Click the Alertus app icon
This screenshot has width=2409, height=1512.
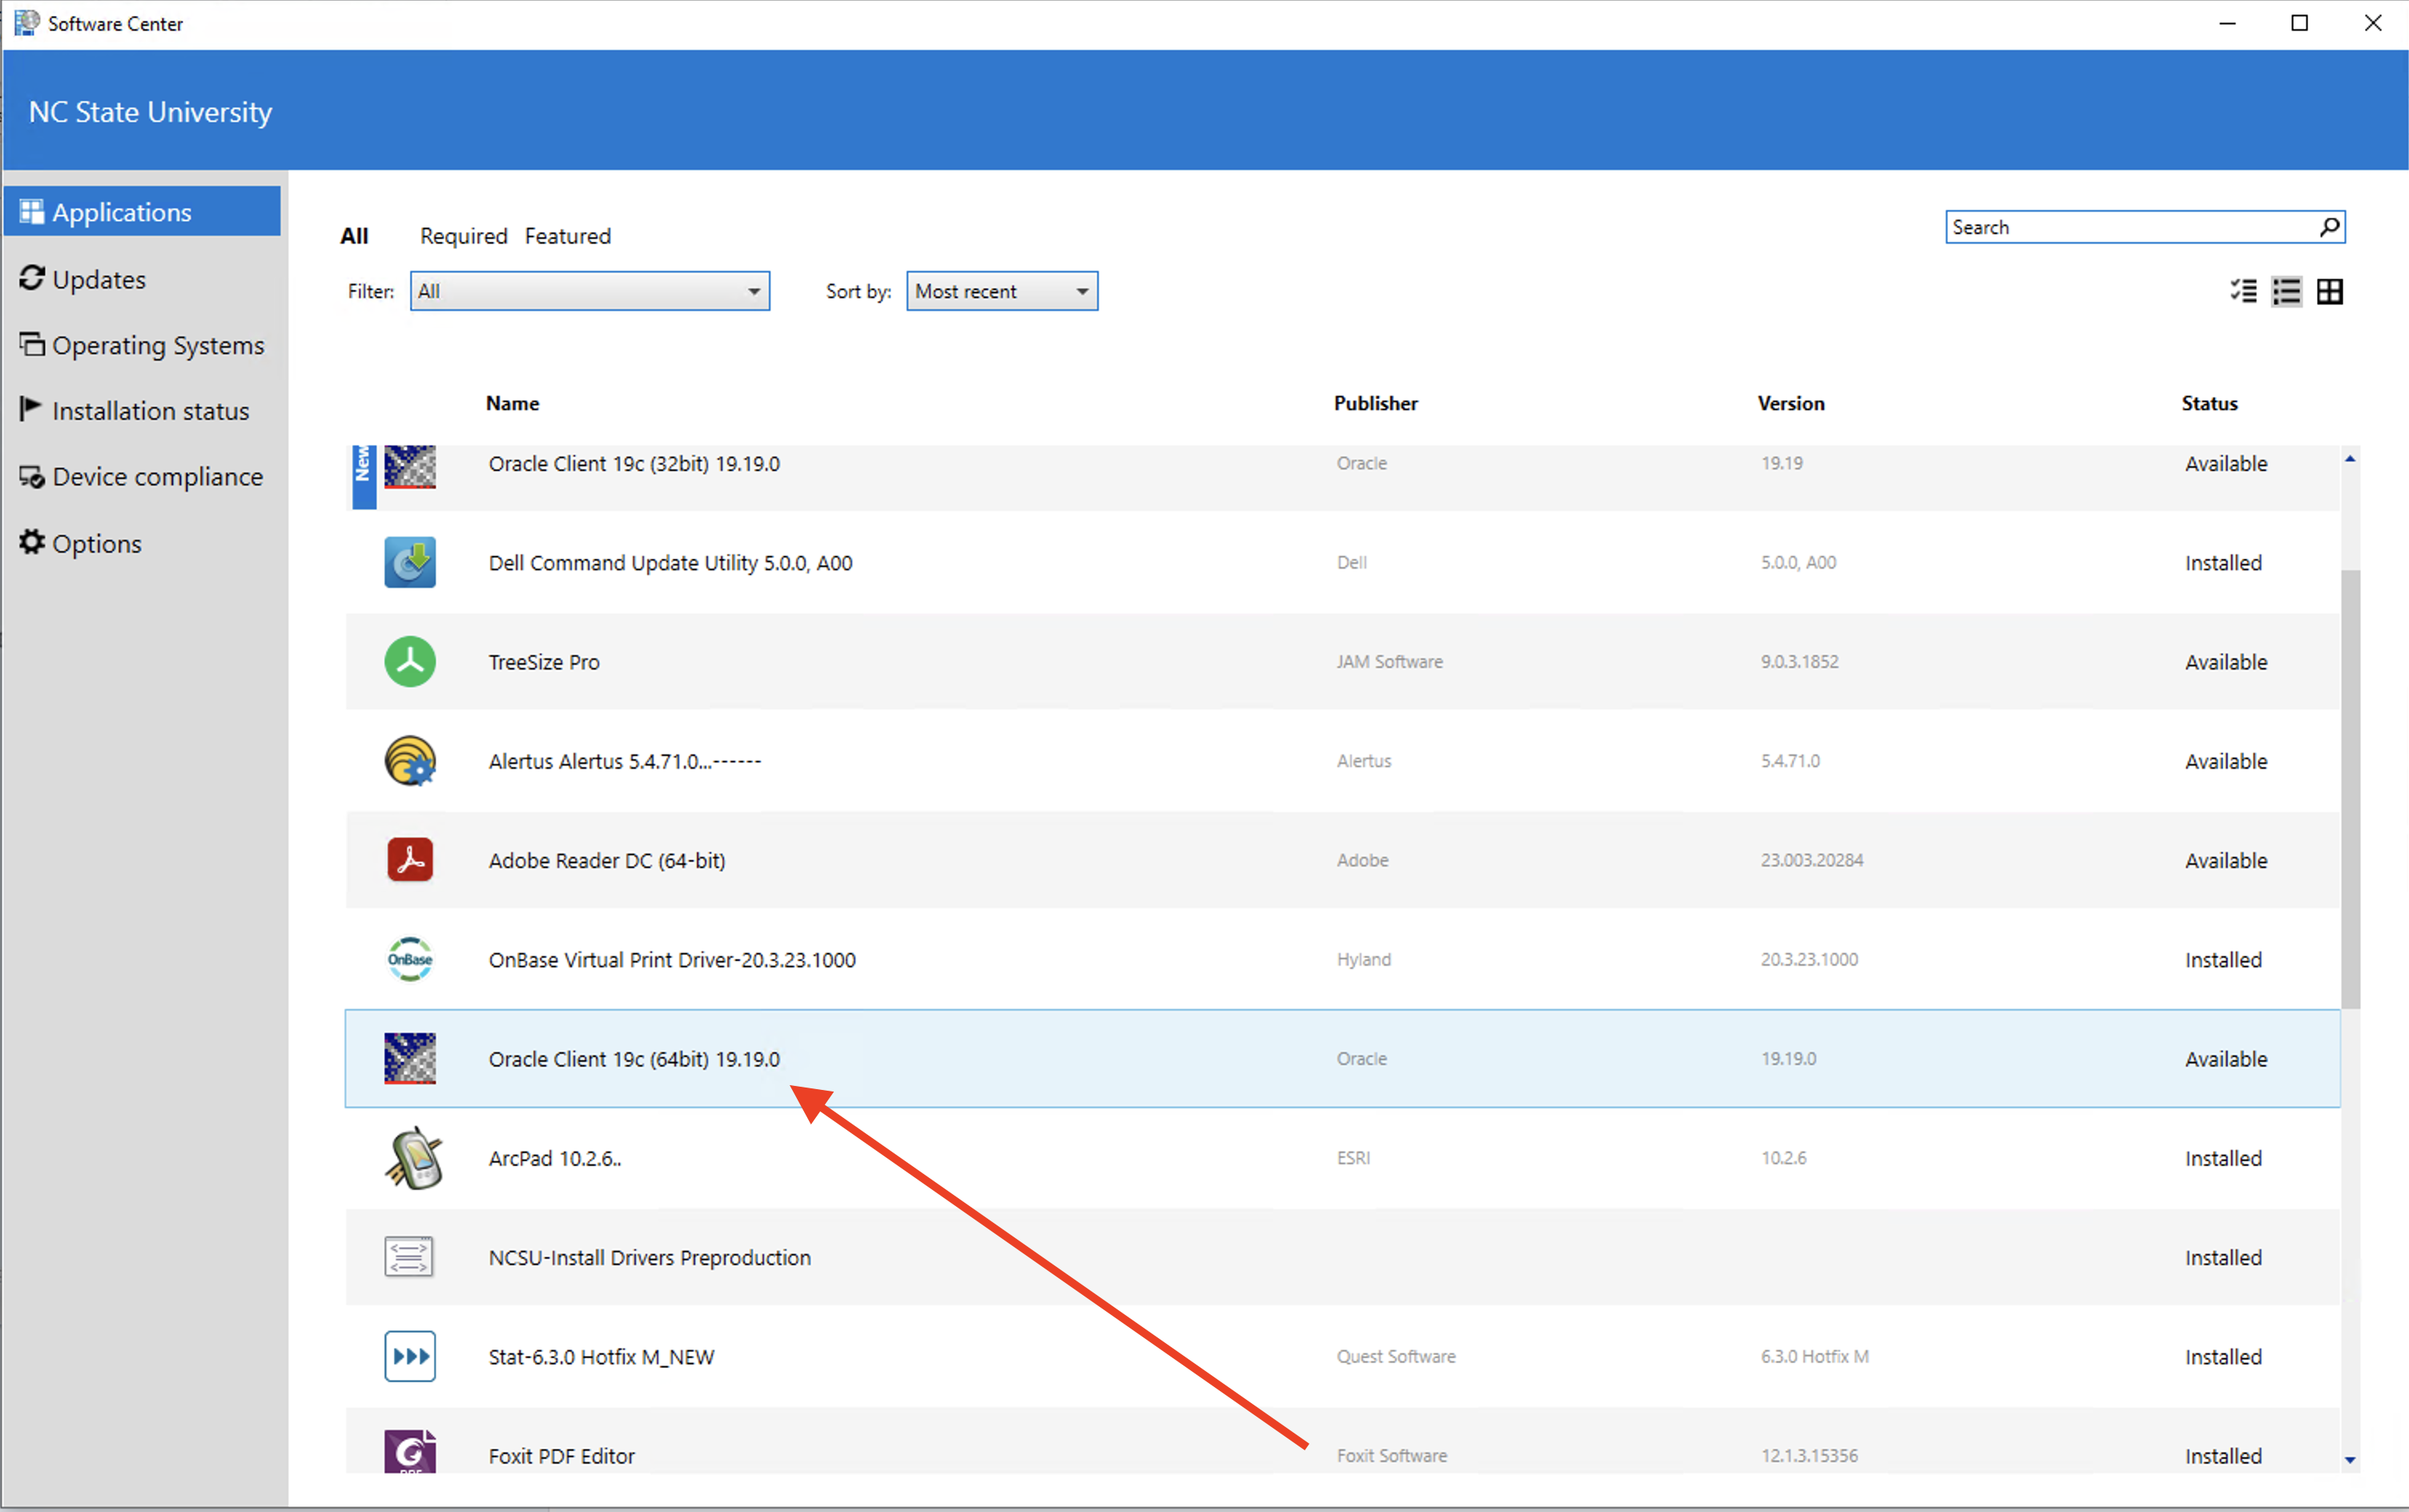[410, 761]
